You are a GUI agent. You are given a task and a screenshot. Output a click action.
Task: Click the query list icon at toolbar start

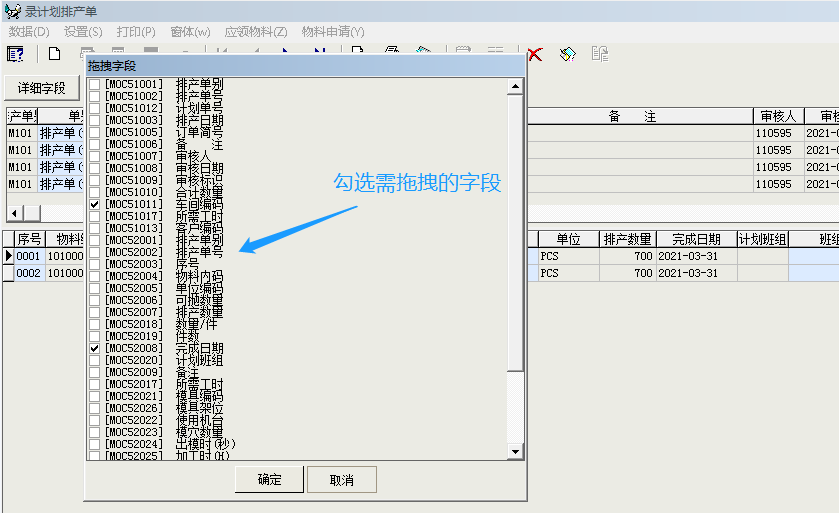pyautogui.click(x=15, y=54)
